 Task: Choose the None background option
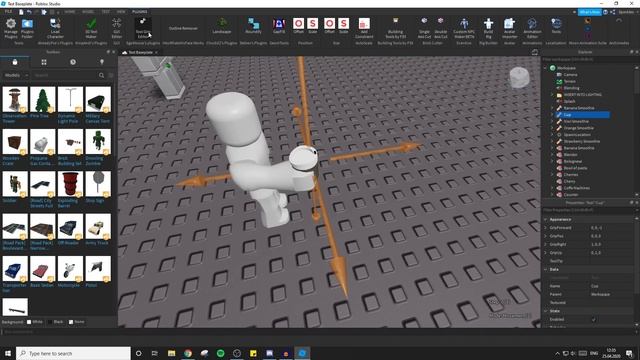[x=77, y=322]
